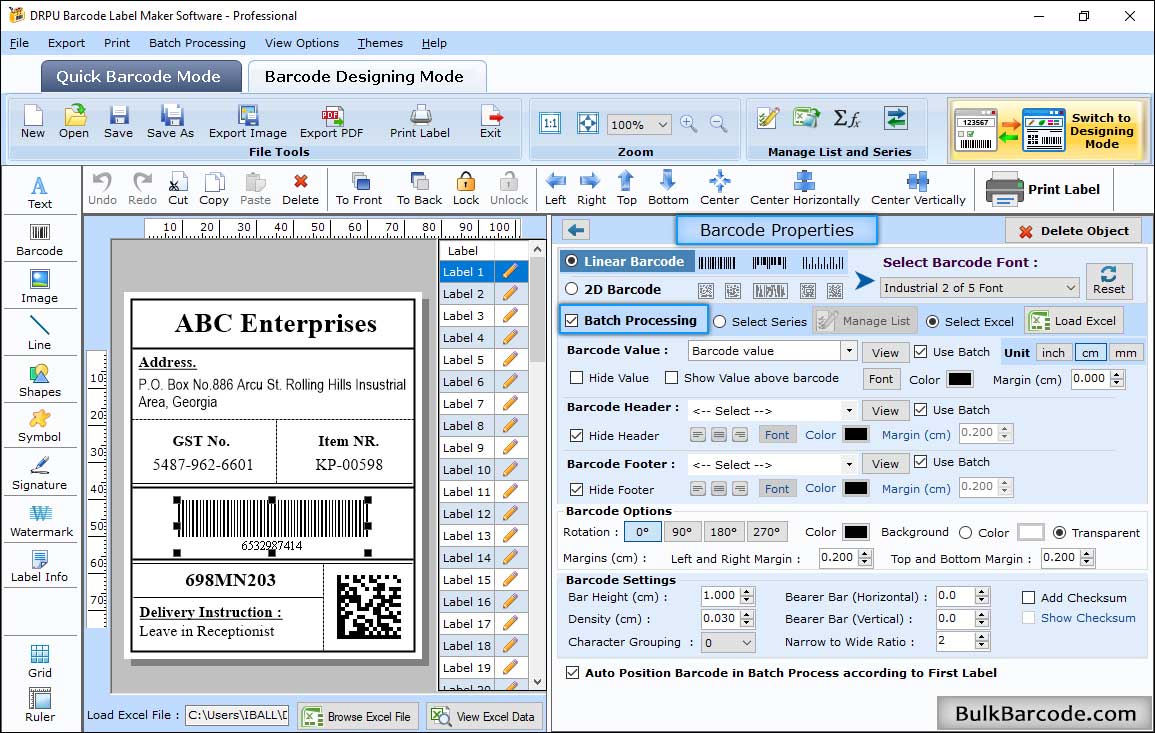The height and width of the screenshot is (733, 1155).
Task: Set rotation to 90° button
Action: point(682,532)
